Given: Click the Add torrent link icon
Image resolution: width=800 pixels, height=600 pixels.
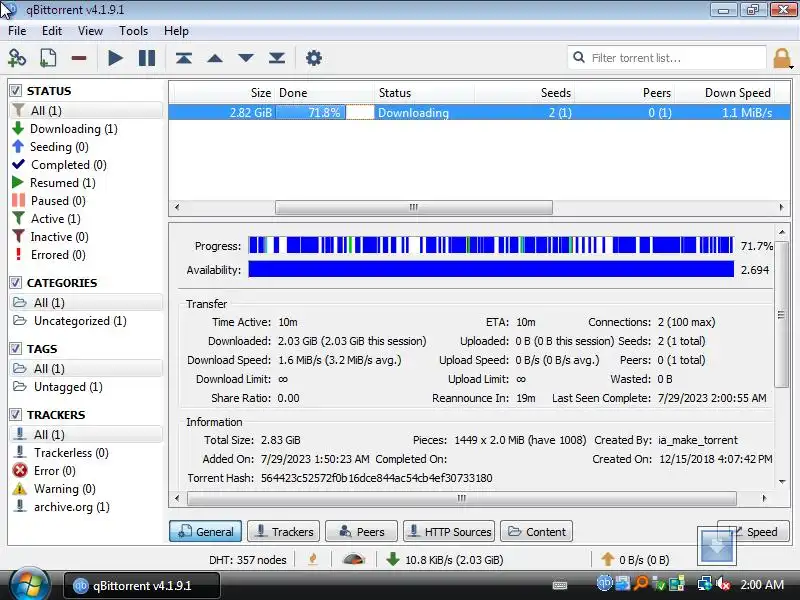Looking at the screenshot, I should [17, 58].
